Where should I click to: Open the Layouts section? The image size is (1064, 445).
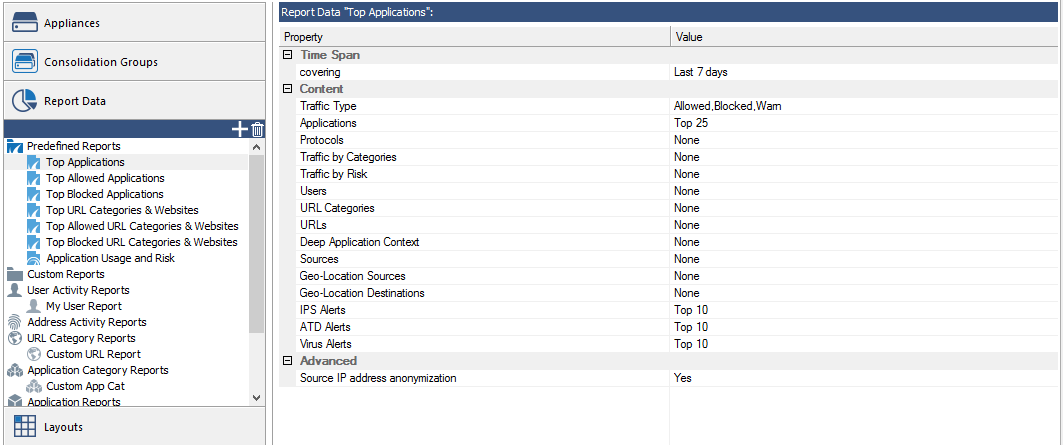point(133,427)
